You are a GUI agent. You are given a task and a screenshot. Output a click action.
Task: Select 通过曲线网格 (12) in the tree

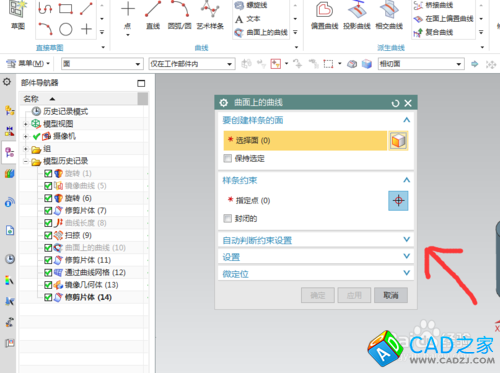(x=95, y=272)
